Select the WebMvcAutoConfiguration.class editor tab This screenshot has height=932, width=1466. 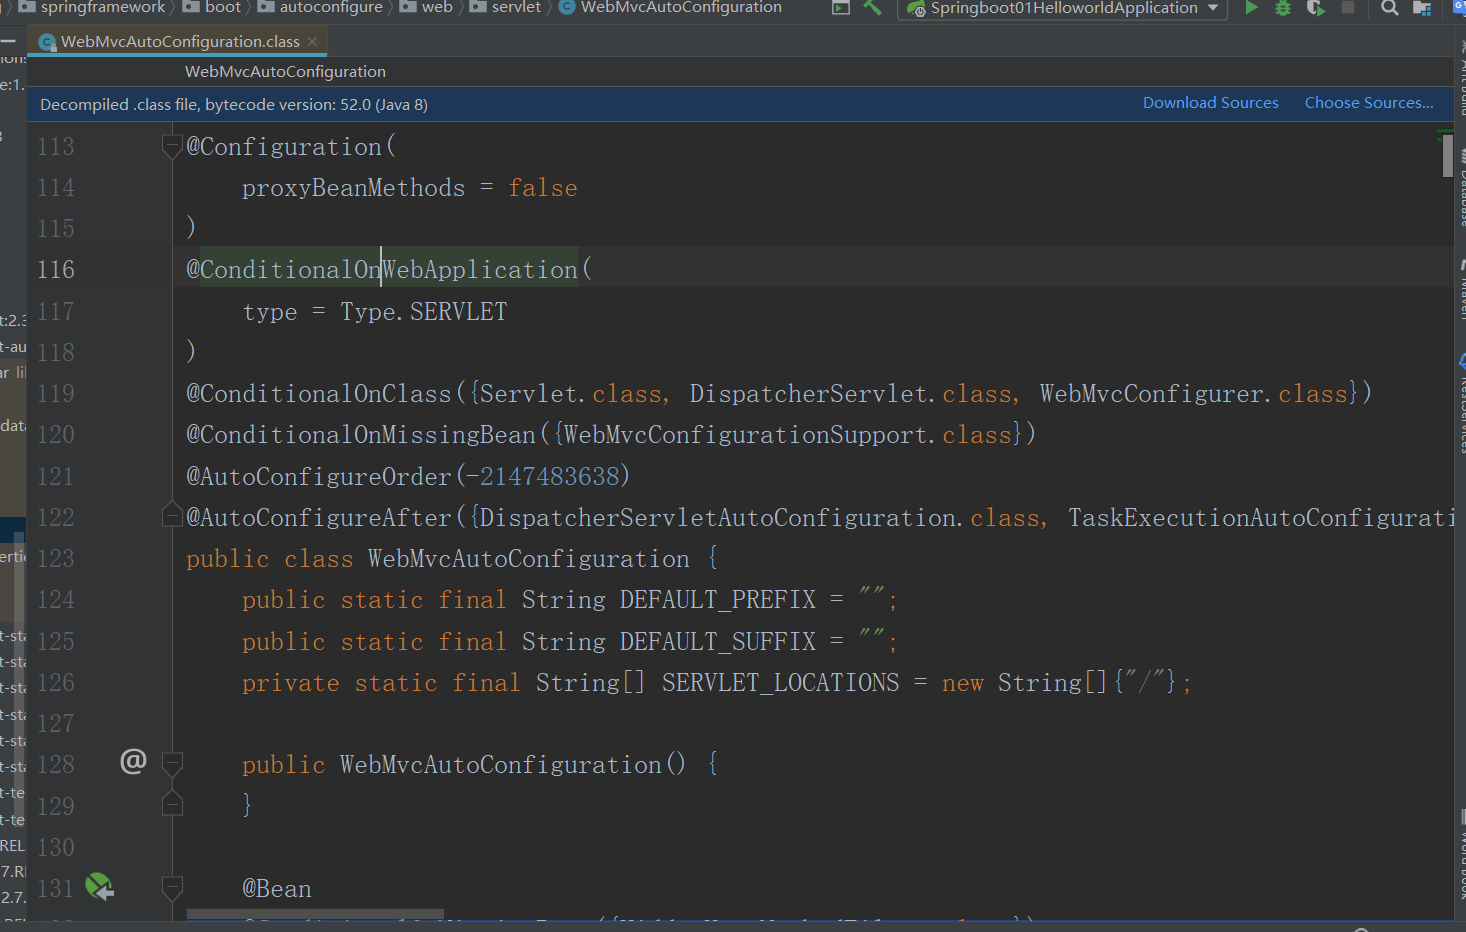[x=179, y=42]
